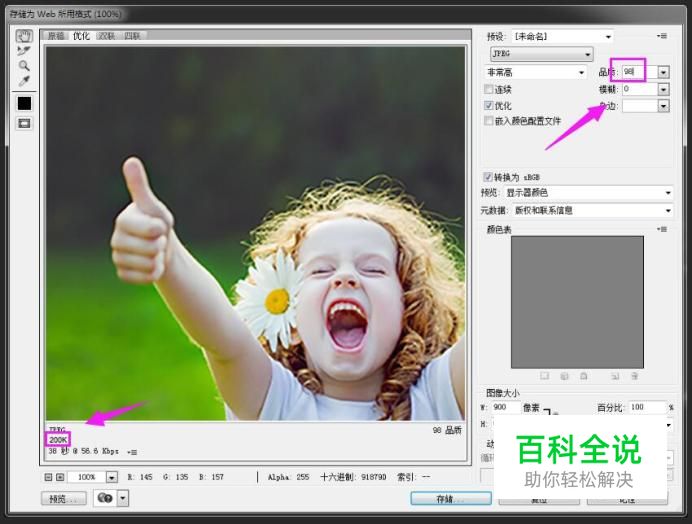The image size is (692, 524).
Task: Switch to the 四联 tab
Action: point(132,36)
